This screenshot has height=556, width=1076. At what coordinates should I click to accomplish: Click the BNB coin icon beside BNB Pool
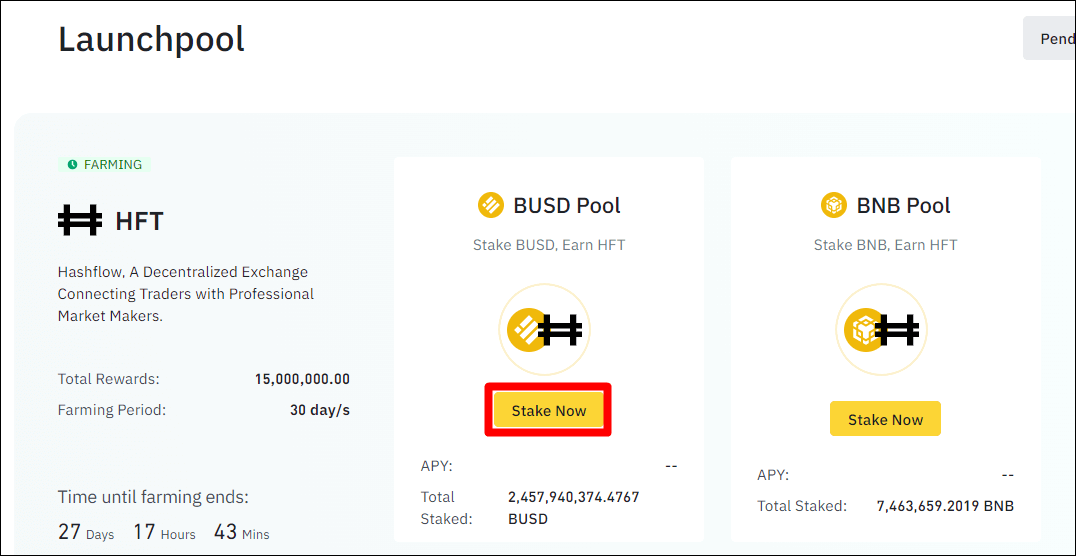tap(834, 205)
